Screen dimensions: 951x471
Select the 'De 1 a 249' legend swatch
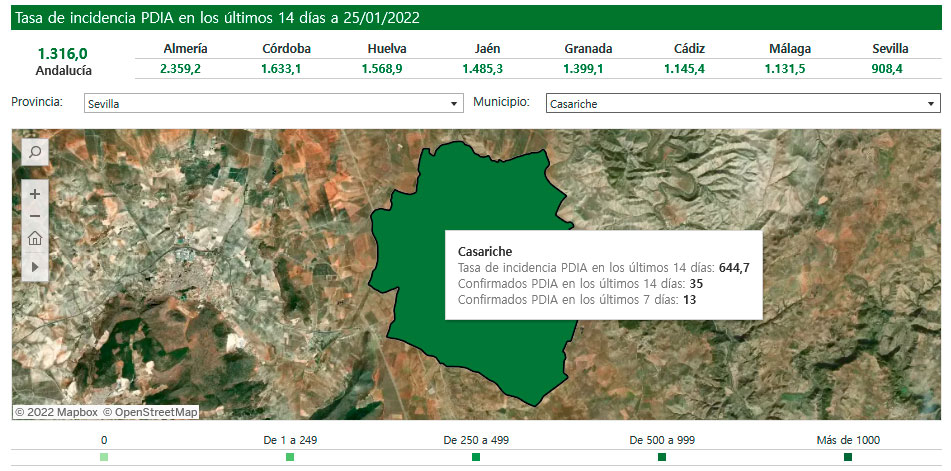click(290, 457)
